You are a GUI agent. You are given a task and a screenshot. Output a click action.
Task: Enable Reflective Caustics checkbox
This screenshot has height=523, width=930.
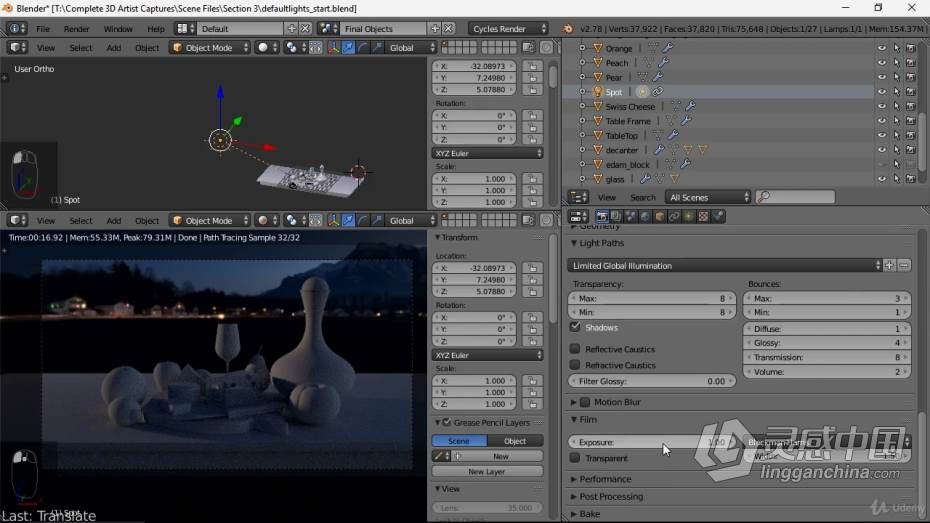pos(575,349)
